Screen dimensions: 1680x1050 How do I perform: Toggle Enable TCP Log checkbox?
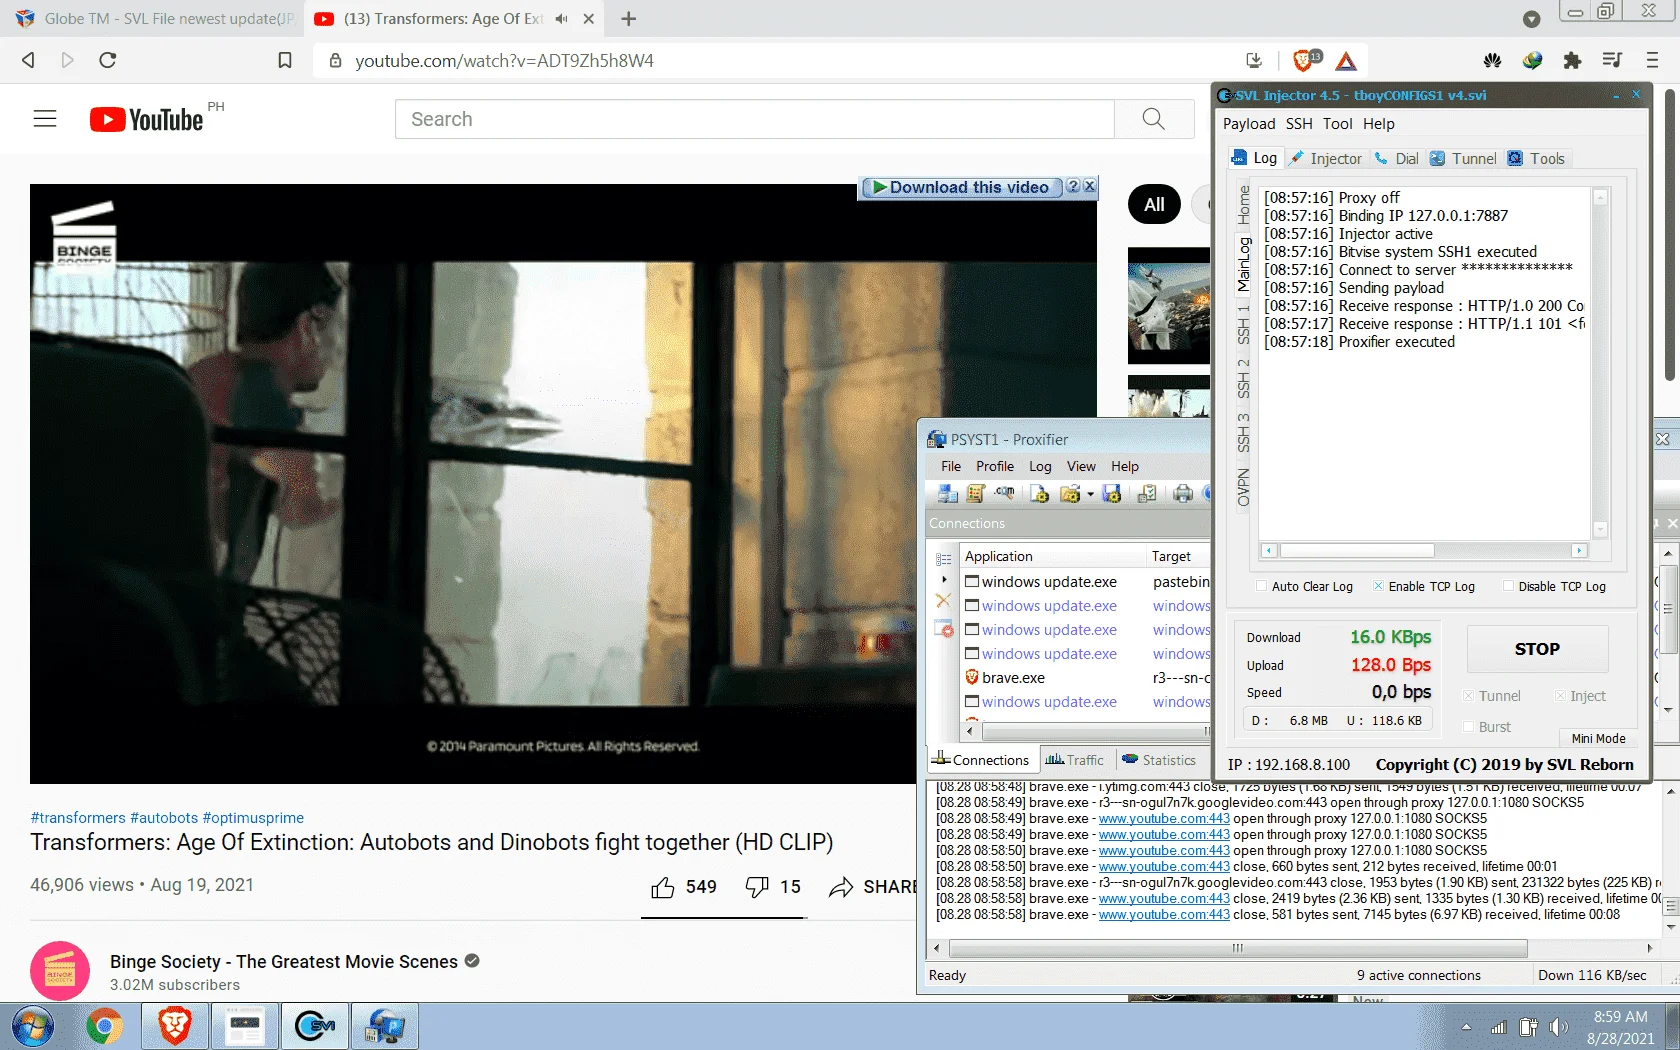point(1378,586)
